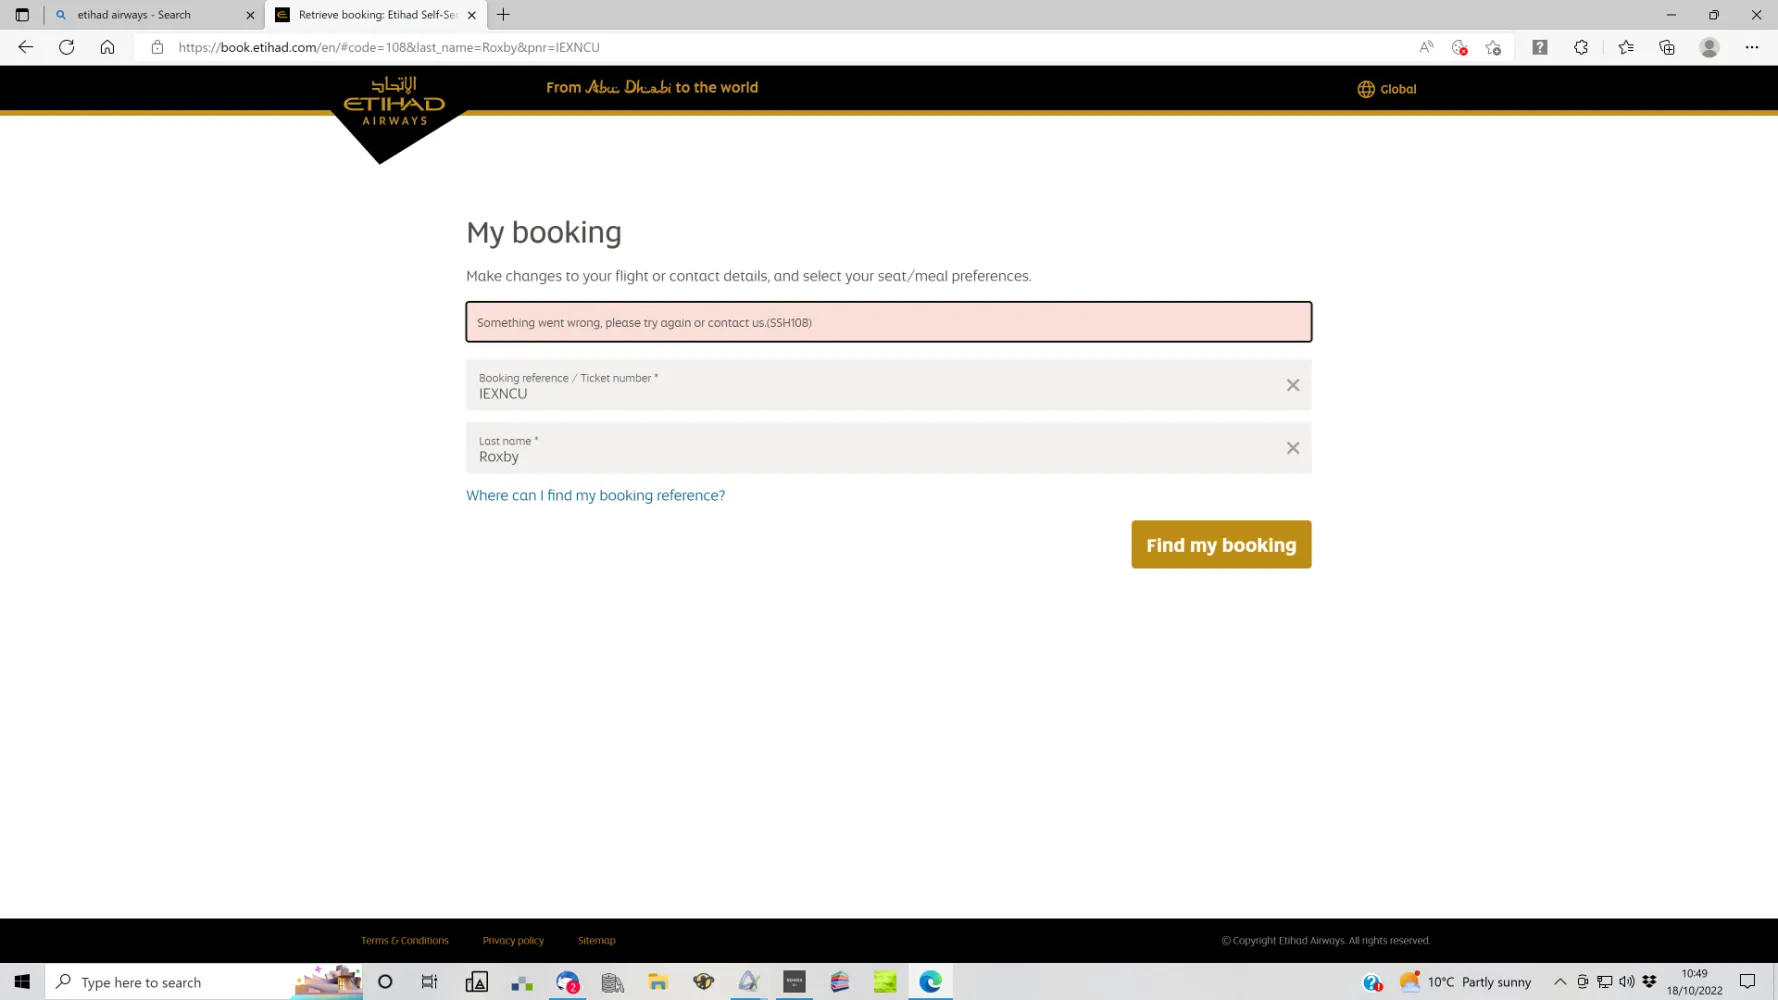Screen dimensions: 1778x1000
Task: Add this page to favorites
Action: point(1493,47)
